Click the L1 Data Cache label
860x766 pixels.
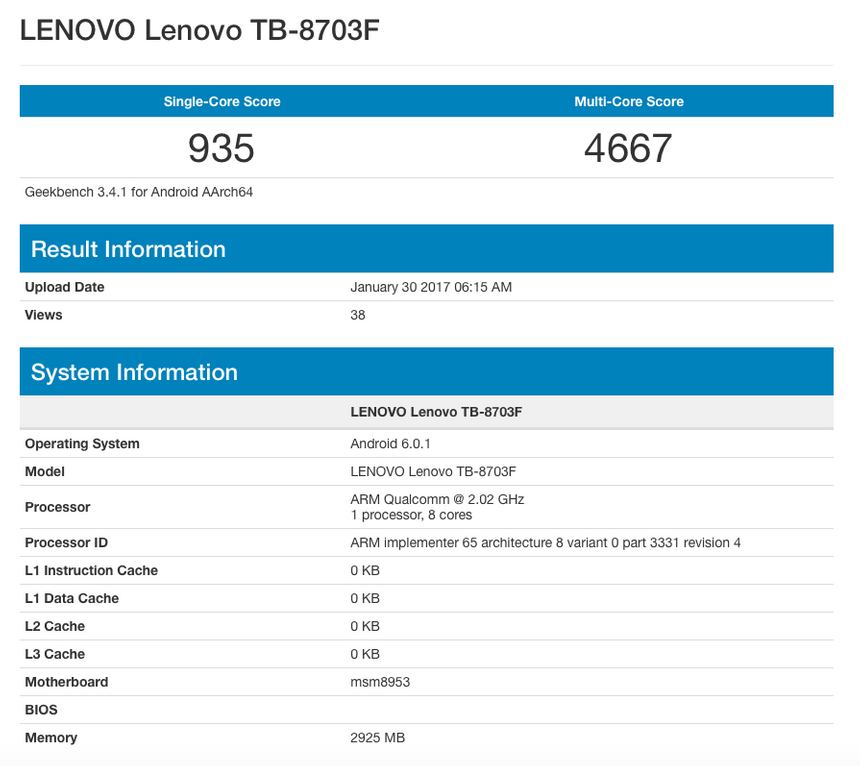tap(72, 598)
